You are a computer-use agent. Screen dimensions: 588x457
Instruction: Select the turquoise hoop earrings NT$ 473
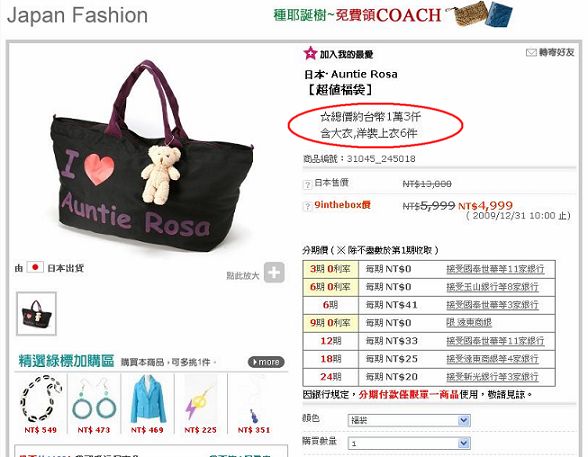(x=94, y=404)
